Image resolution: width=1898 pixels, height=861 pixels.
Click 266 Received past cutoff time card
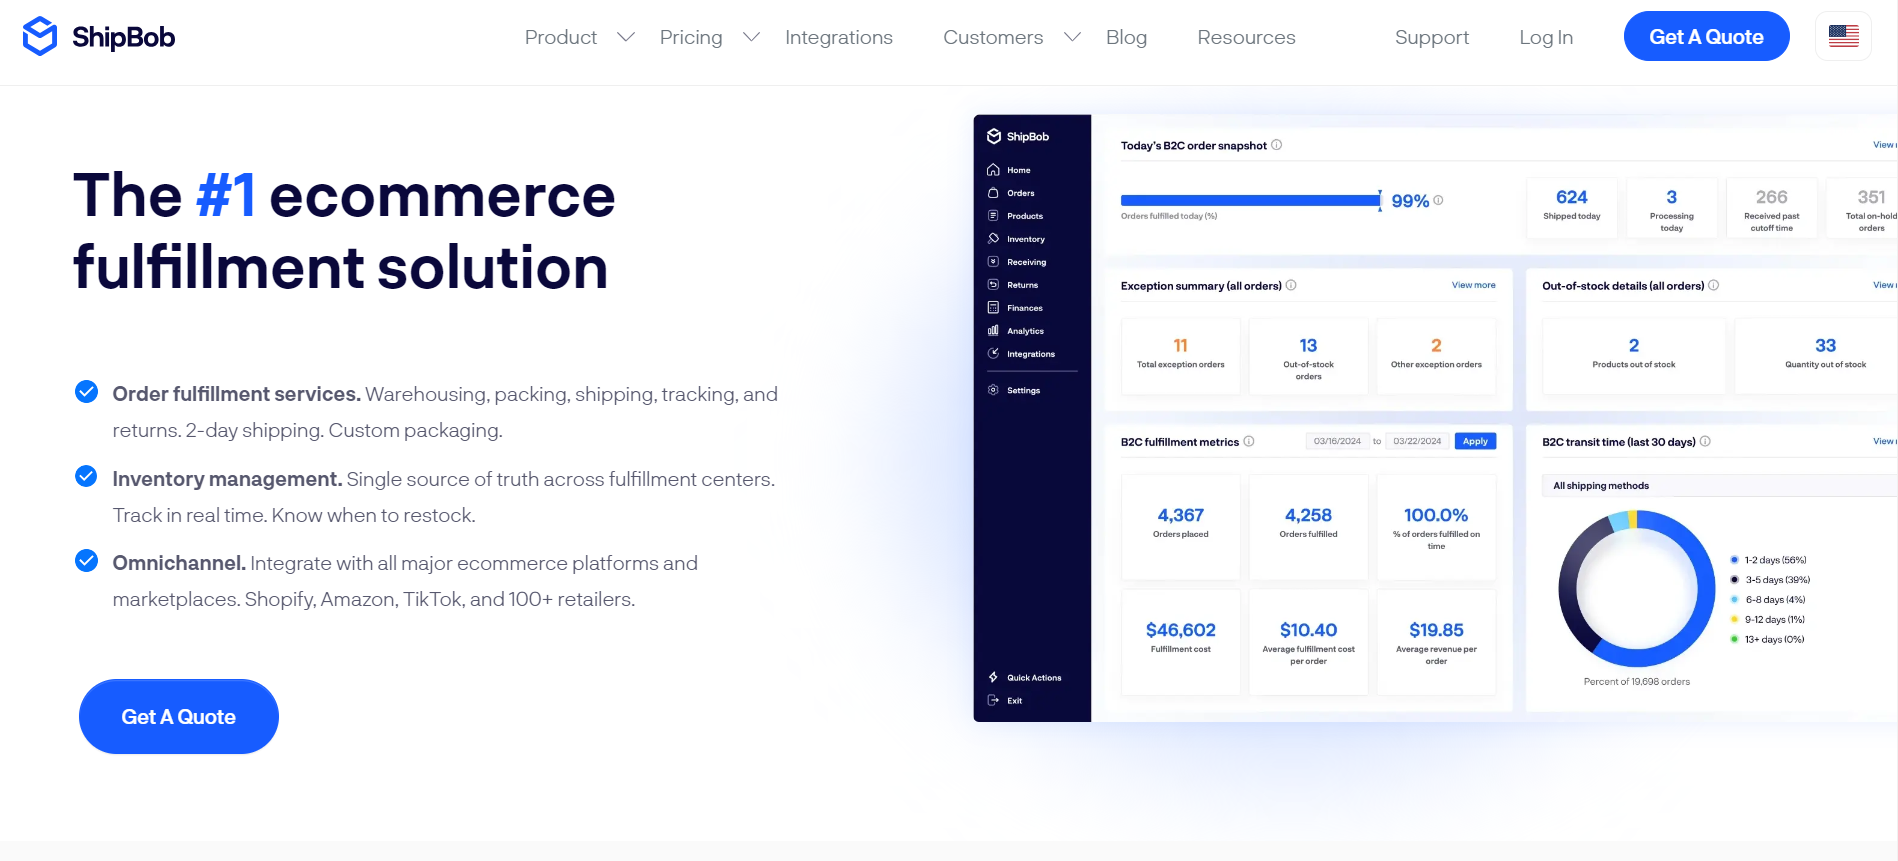pos(1772,208)
